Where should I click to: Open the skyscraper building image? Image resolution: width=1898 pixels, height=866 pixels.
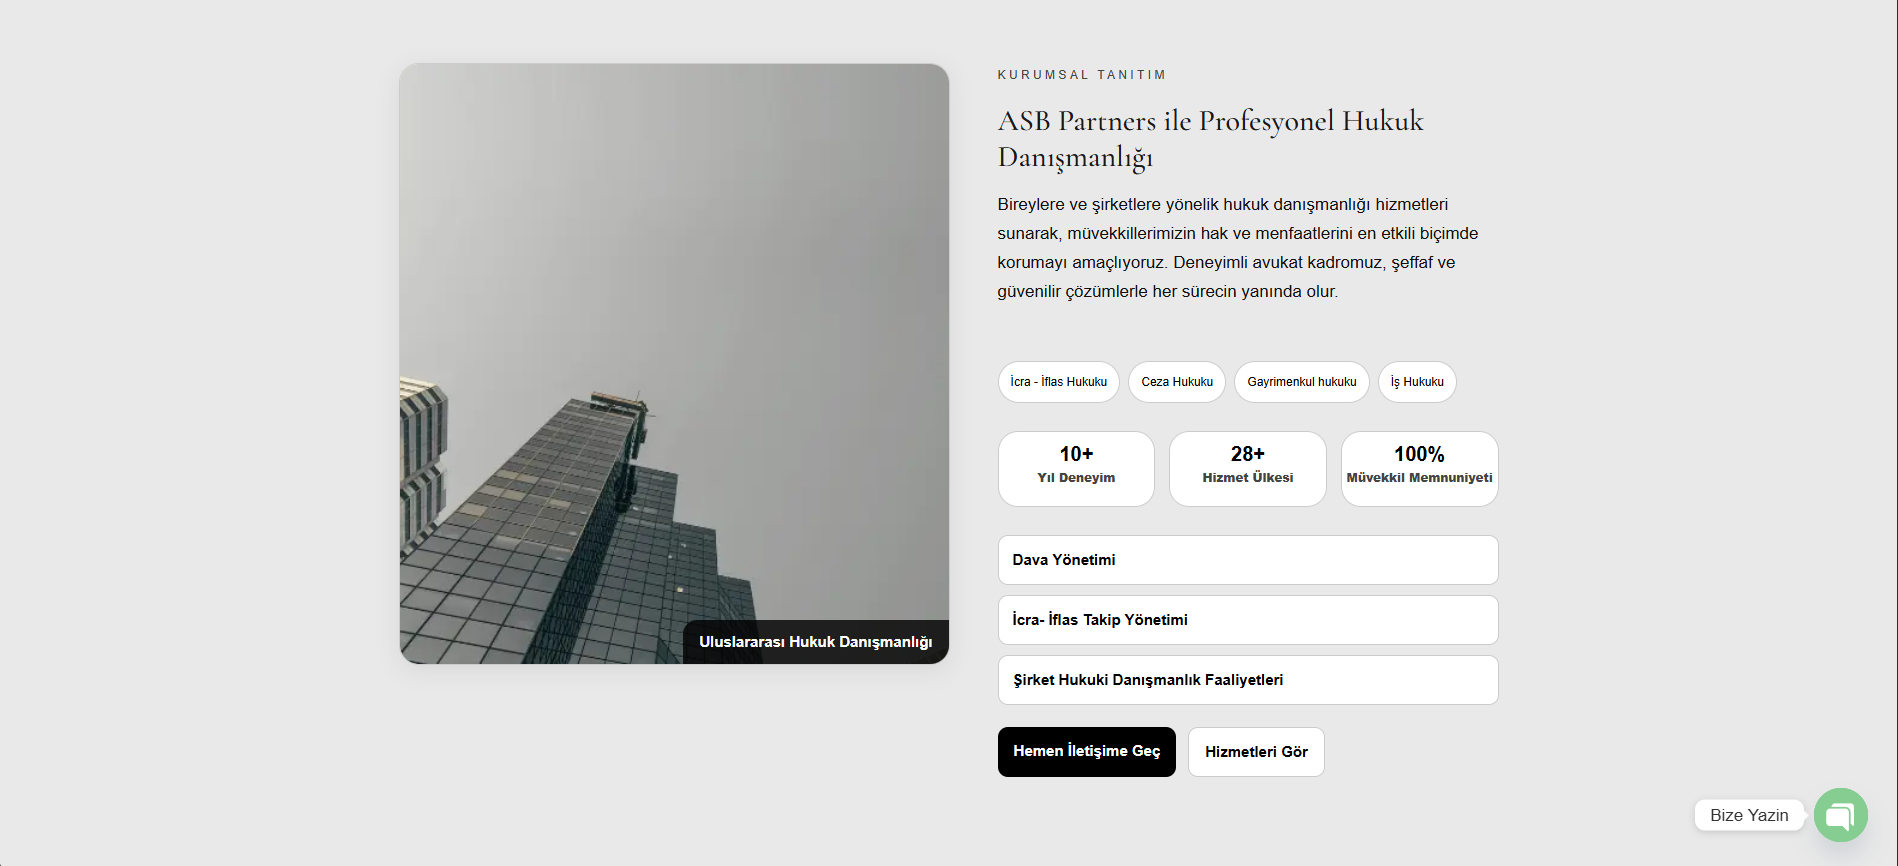pos(674,364)
